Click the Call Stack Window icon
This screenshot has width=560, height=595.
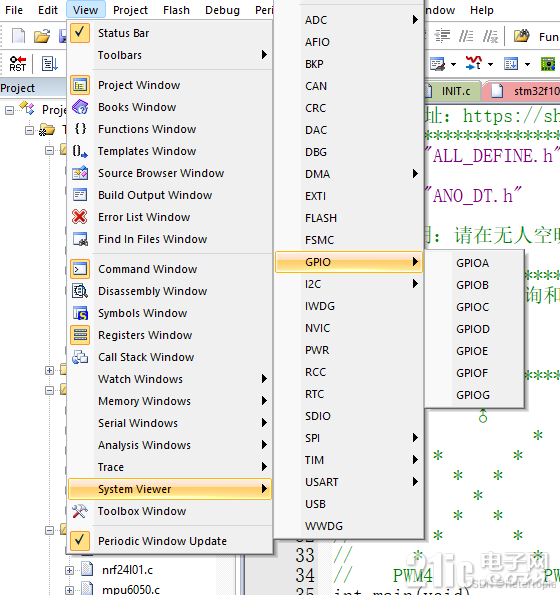point(80,357)
